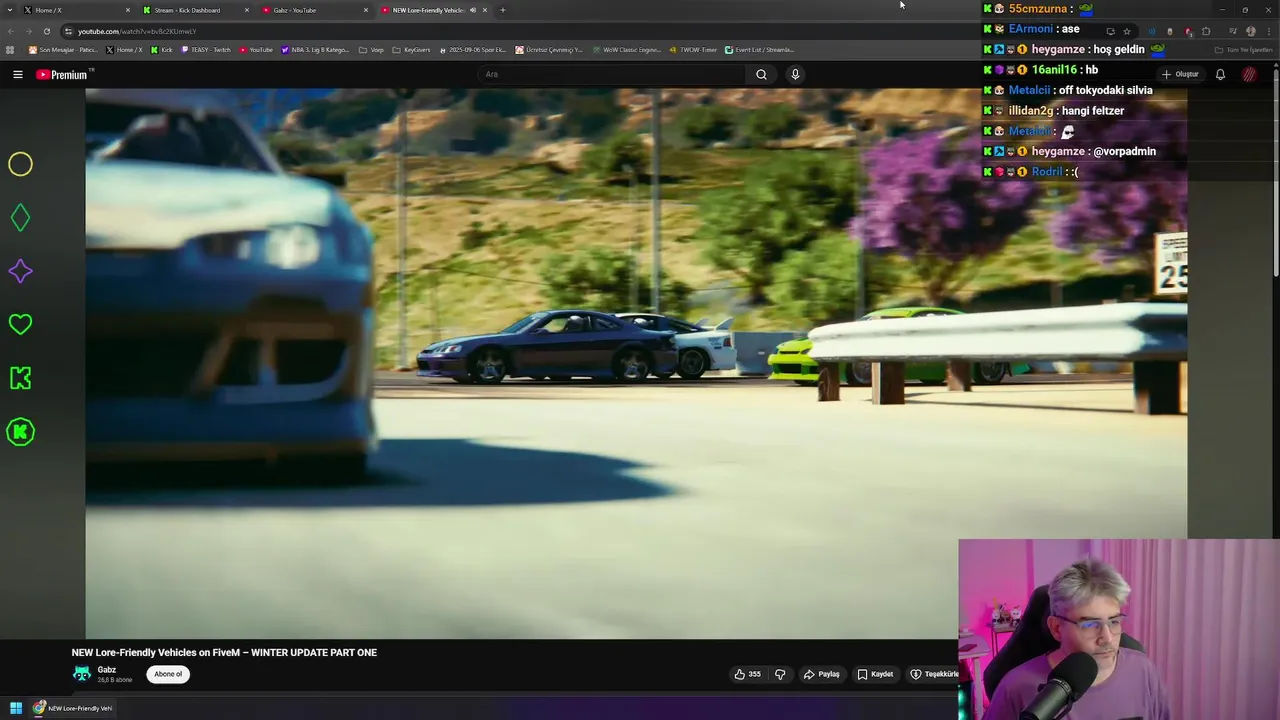This screenshot has height=720, width=1280.
Task: Go forward in browser history
Action: [x=28, y=31]
